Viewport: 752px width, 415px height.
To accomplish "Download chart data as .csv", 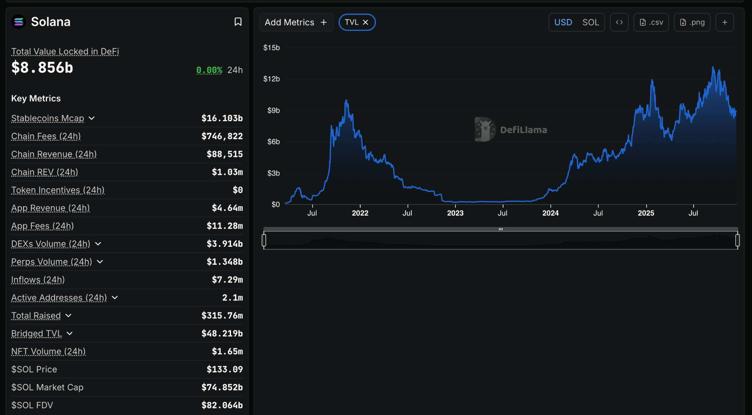I will pyautogui.click(x=651, y=22).
